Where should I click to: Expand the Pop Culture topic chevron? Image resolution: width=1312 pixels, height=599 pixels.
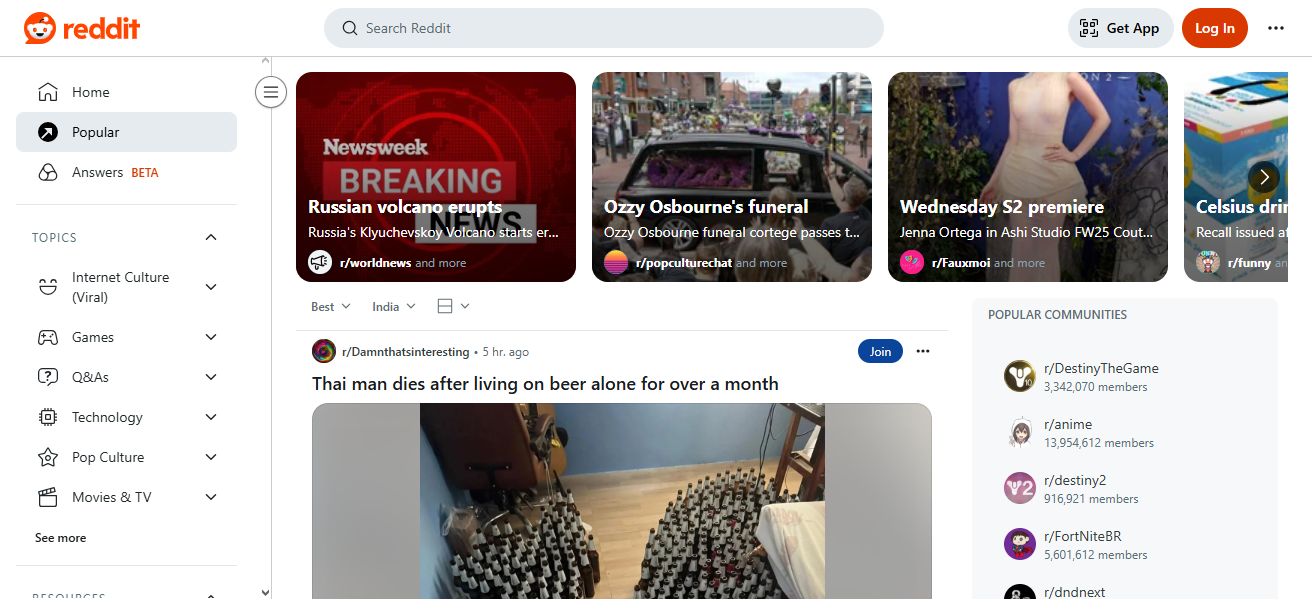pyautogui.click(x=211, y=457)
